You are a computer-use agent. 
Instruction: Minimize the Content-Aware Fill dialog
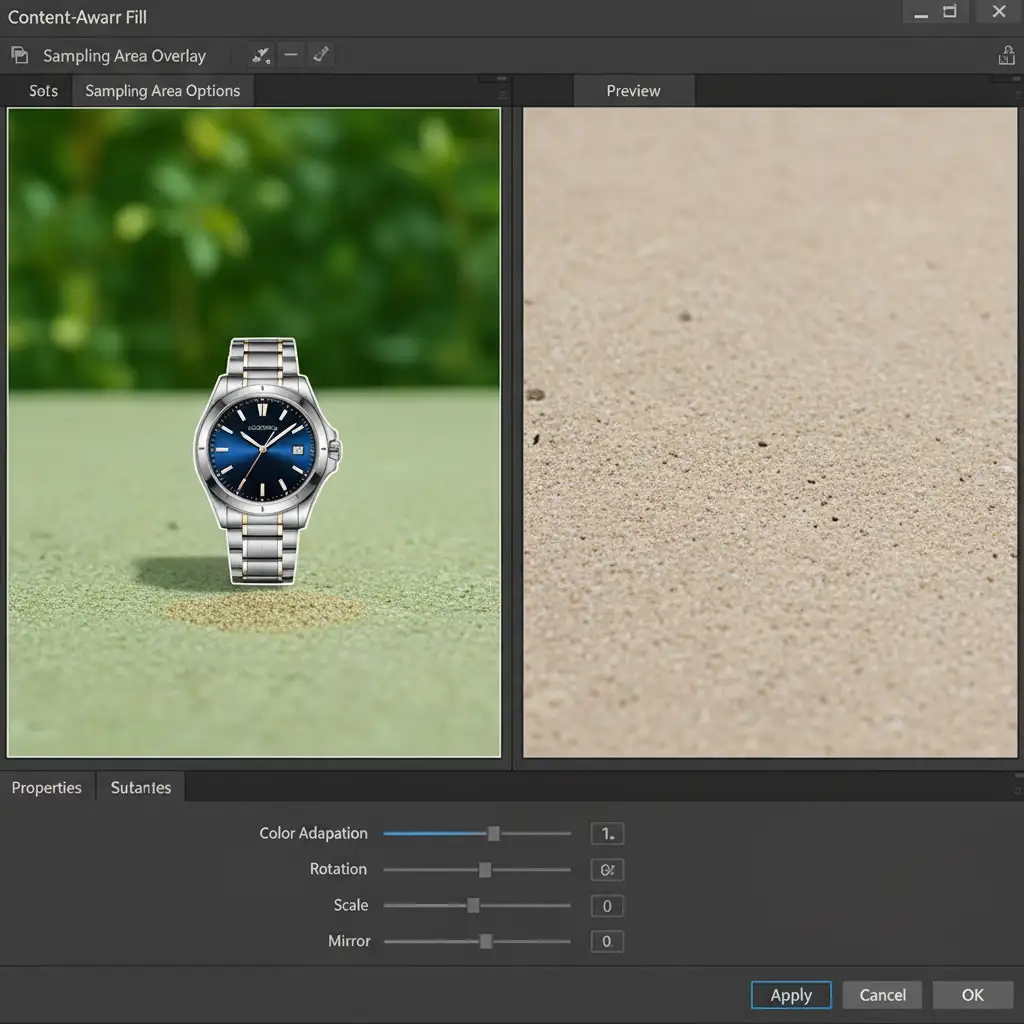point(920,12)
